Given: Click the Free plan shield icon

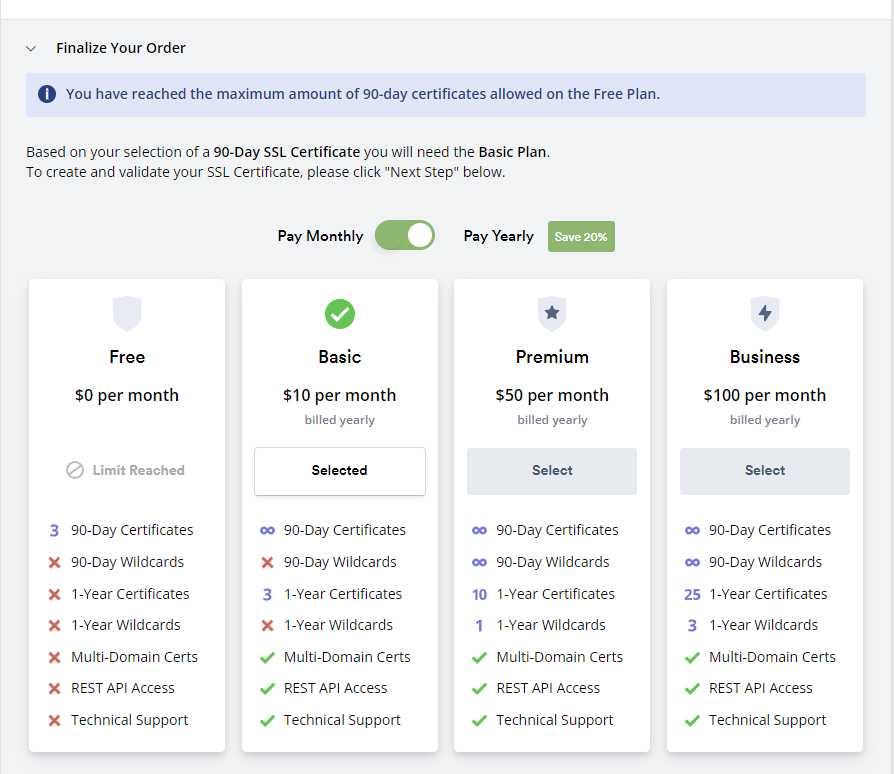Looking at the screenshot, I should (127, 313).
